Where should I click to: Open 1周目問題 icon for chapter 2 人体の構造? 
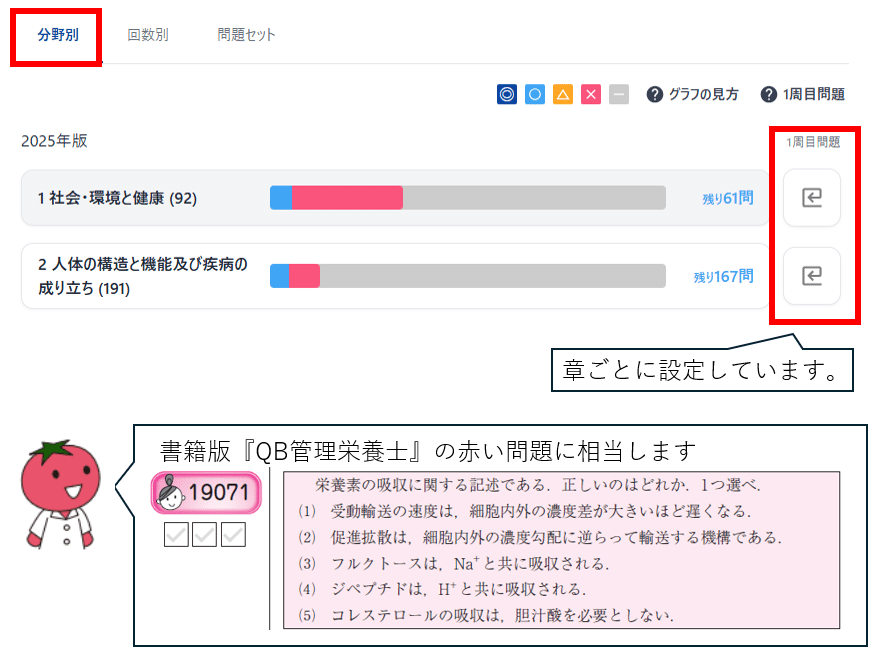coord(812,275)
